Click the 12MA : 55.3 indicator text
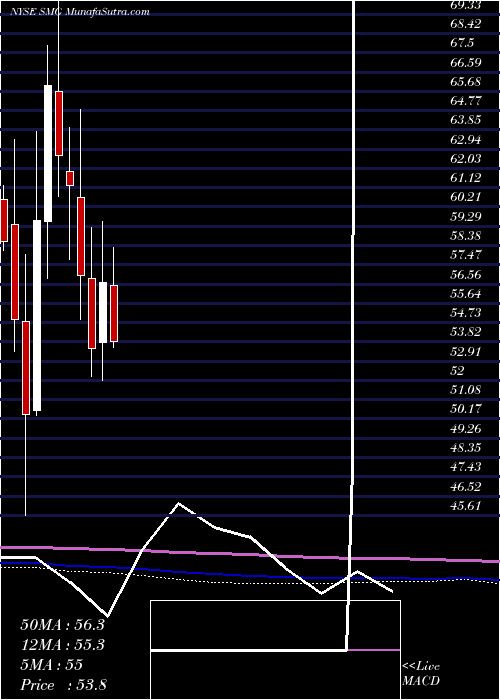 pyautogui.click(x=62, y=645)
